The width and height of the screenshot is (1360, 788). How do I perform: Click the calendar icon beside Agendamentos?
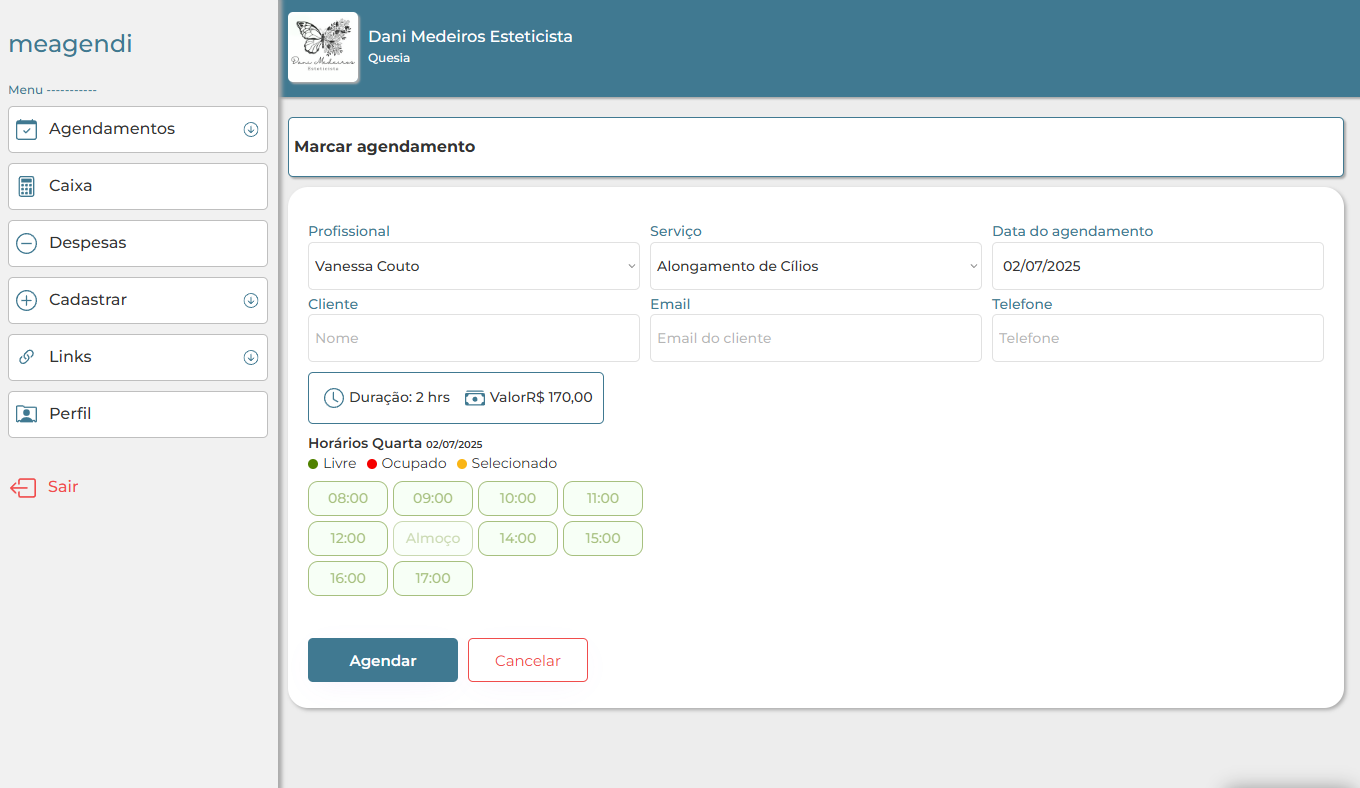click(27, 129)
